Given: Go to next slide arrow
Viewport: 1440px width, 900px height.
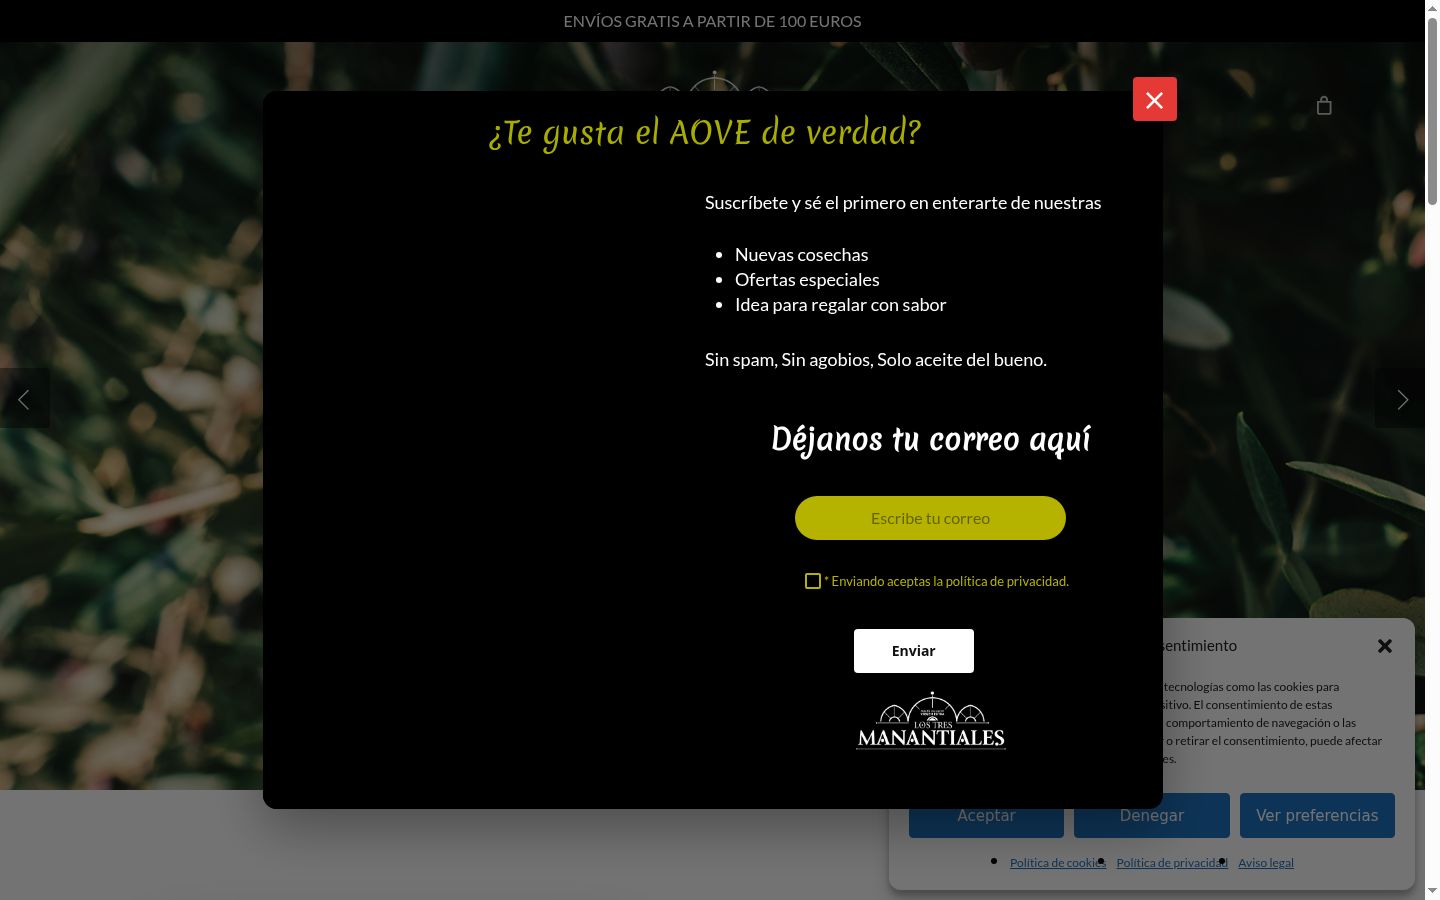Looking at the screenshot, I should 1401,399.
